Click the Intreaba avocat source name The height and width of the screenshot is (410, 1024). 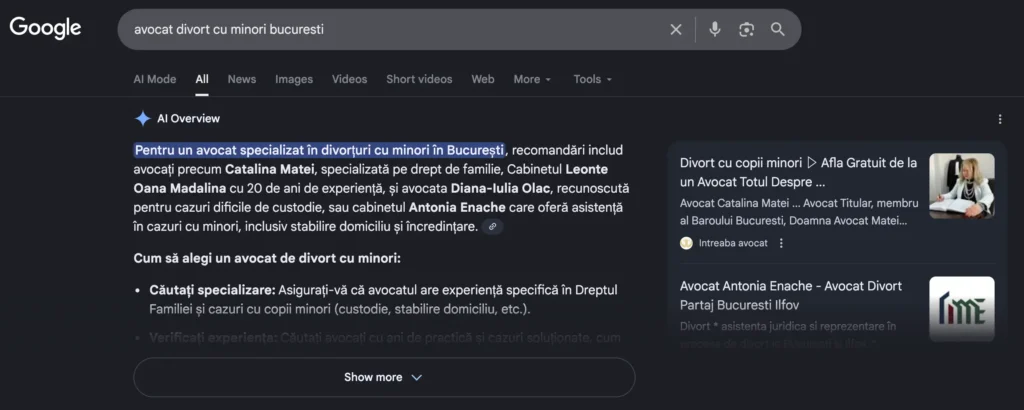[x=733, y=243]
